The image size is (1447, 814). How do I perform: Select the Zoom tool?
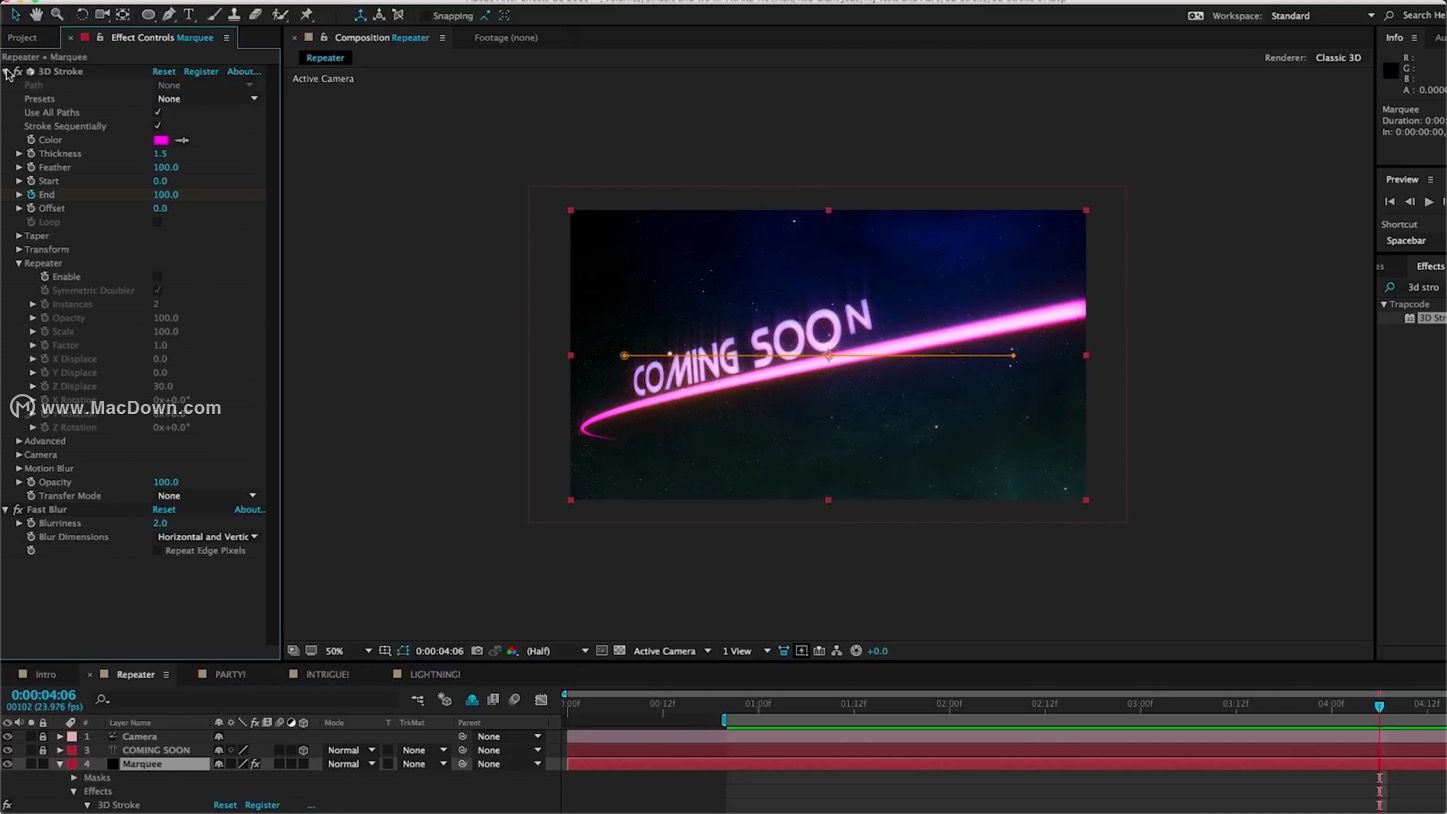[58, 14]
